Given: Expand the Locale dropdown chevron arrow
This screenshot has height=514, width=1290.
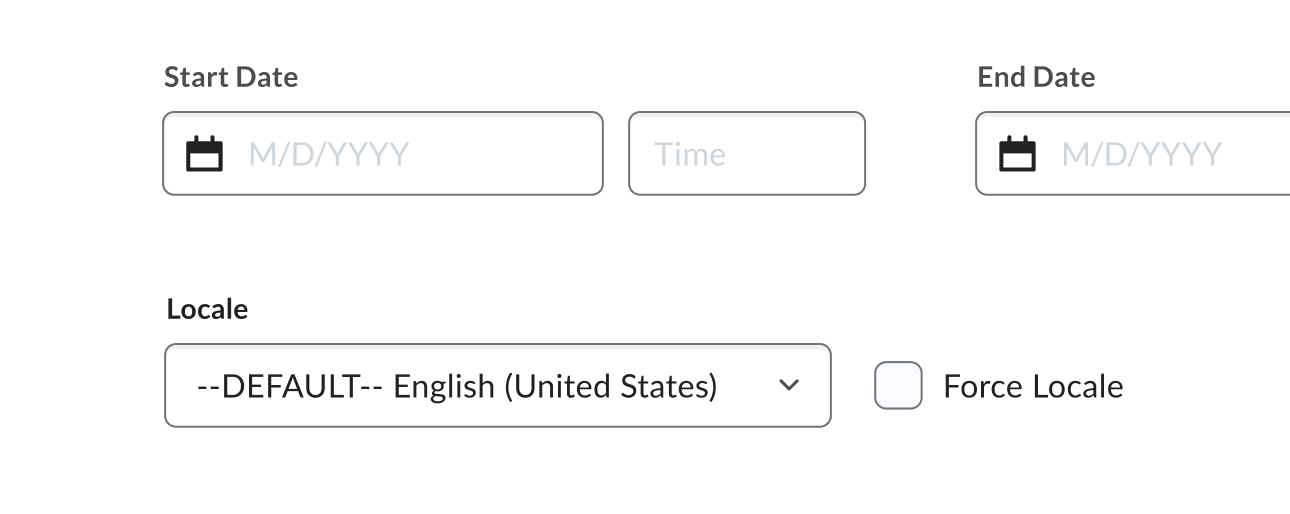Looking at the screenshot, I should 789,385.
